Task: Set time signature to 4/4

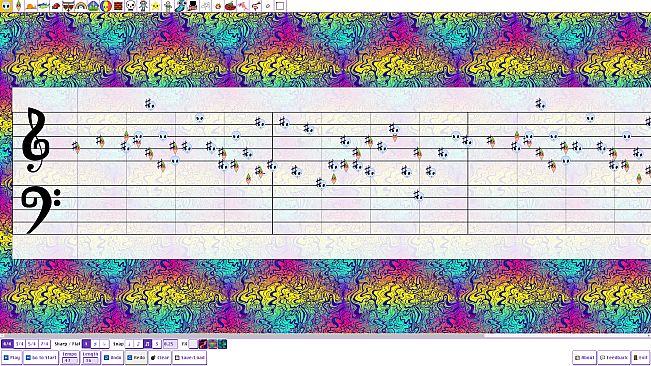Action: click(7, 344)
